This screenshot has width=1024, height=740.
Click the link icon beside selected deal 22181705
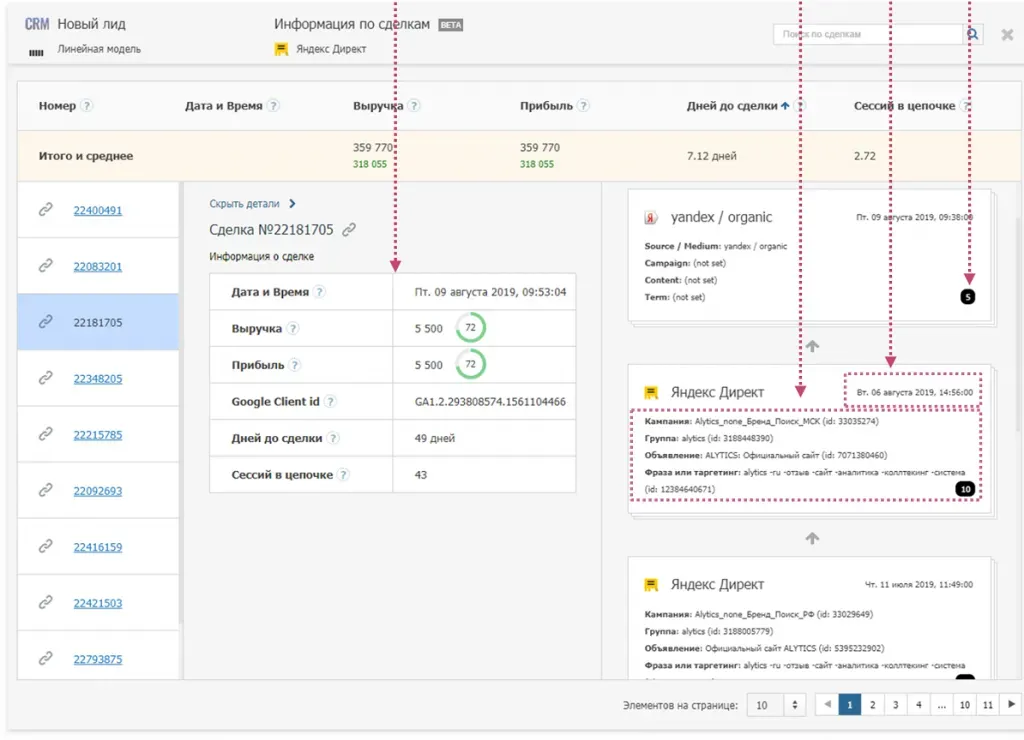pos(45,322)
